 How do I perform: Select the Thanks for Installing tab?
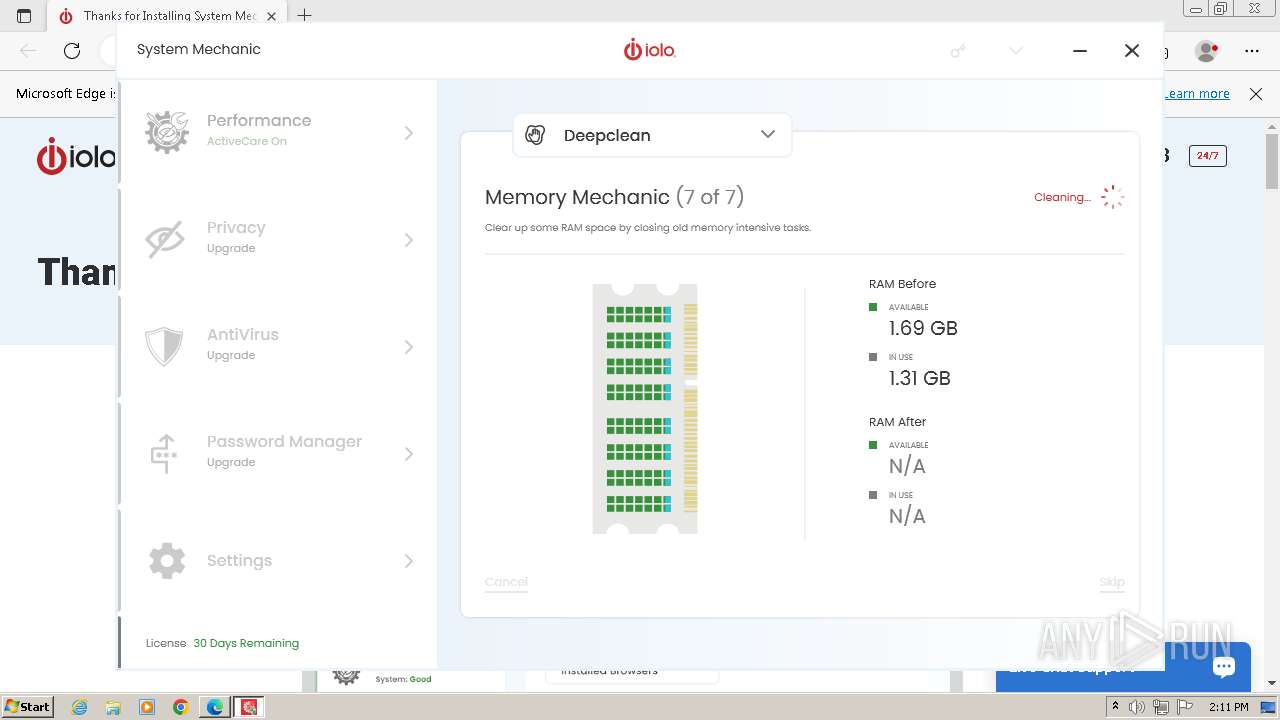[x=167, y=16]
